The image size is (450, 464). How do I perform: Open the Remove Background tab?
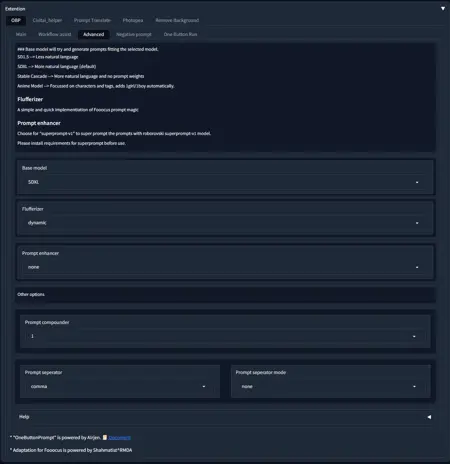pos(177,20)
